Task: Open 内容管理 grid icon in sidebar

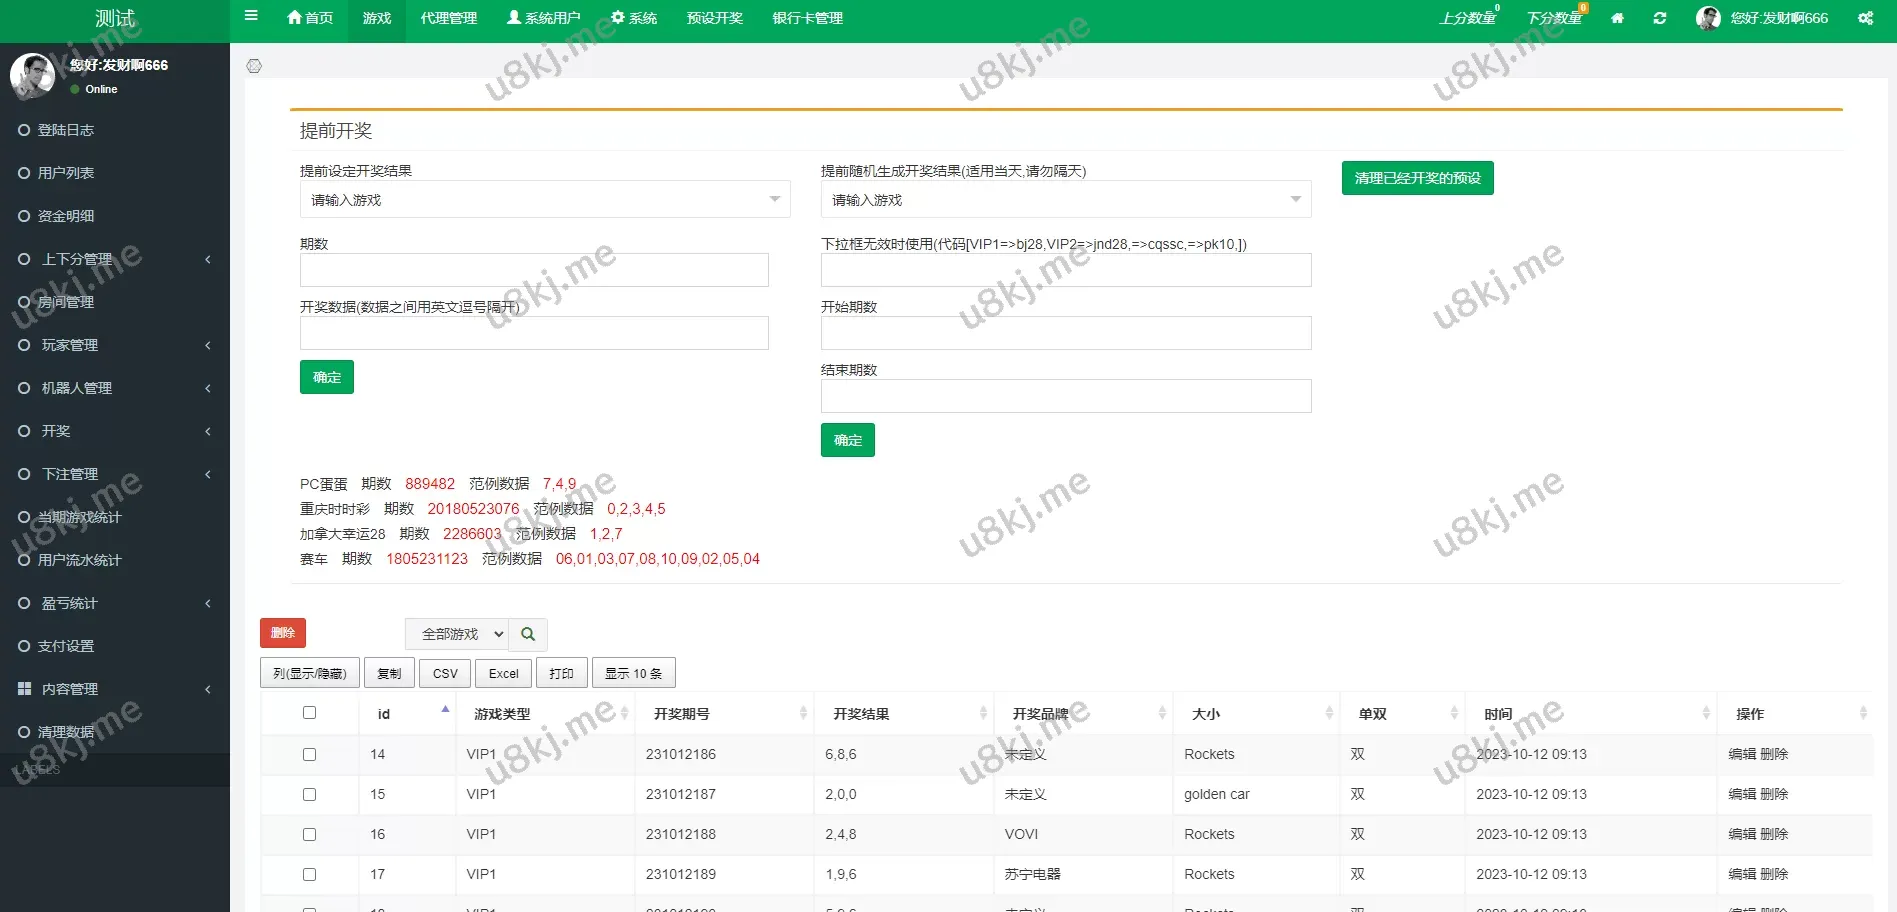Action: (25, 689)
